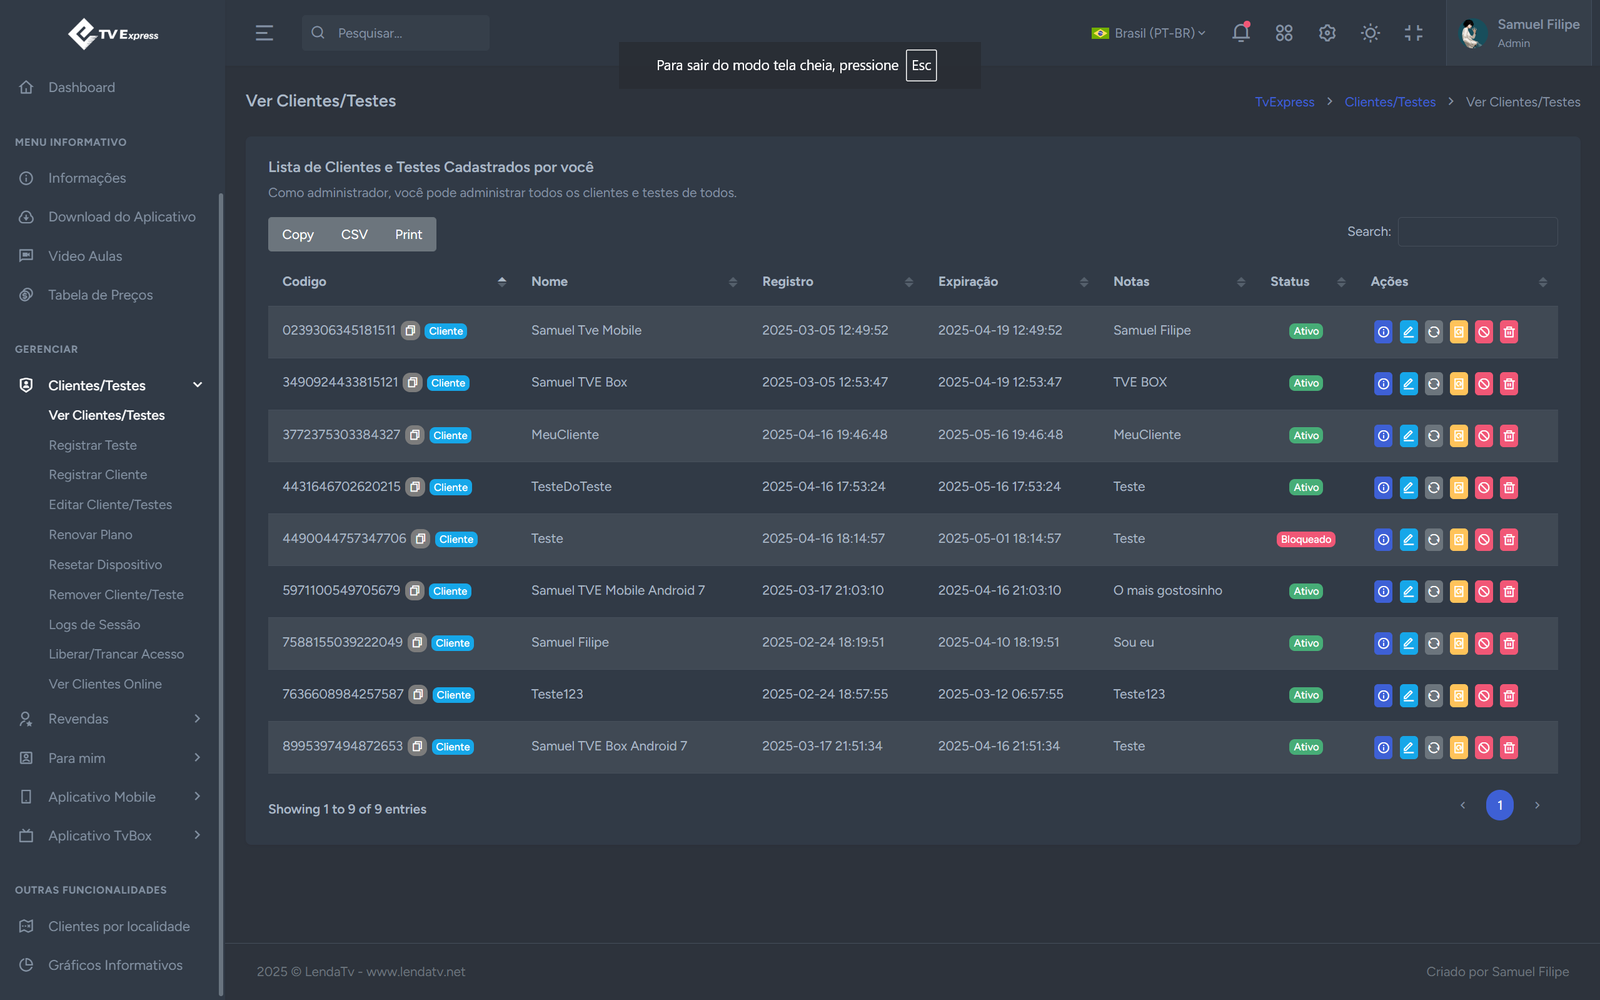The width and height of the screenshot is (1600, 1000).
Task: Copy code 4490044757347706 with the copy icon
Action: [x=421, y=539]
